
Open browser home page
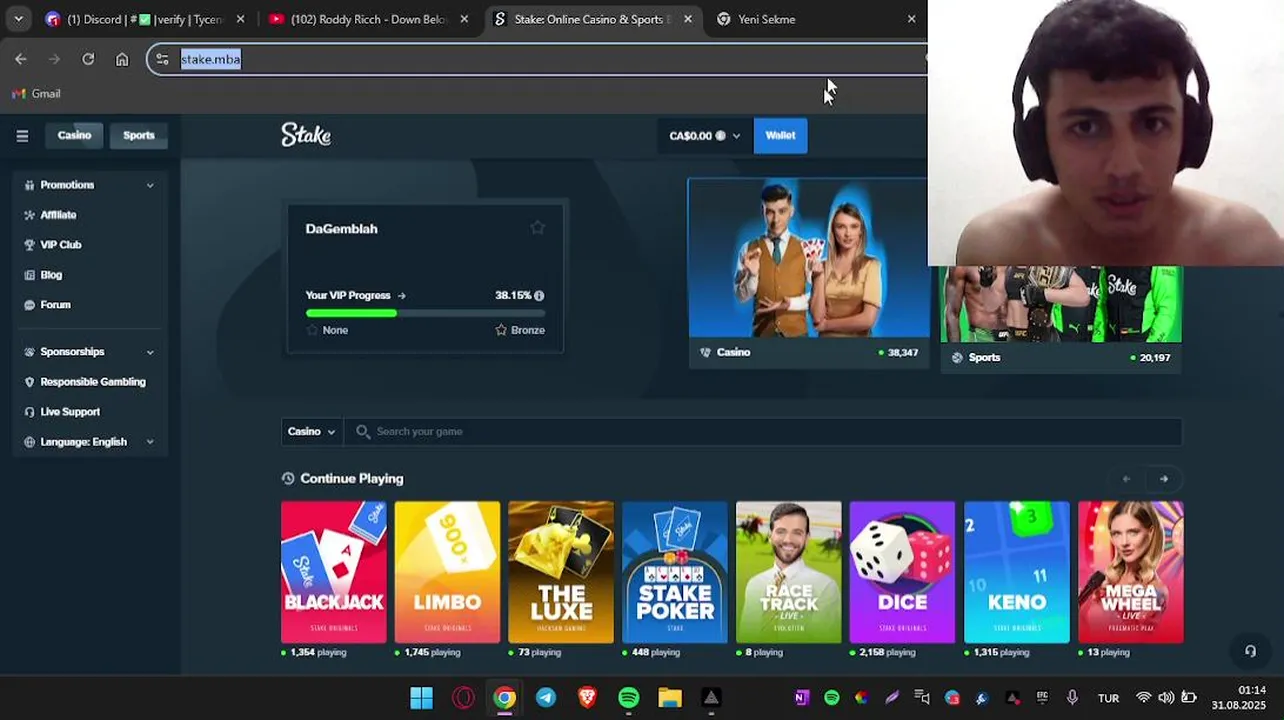click(x=122, y=59)
